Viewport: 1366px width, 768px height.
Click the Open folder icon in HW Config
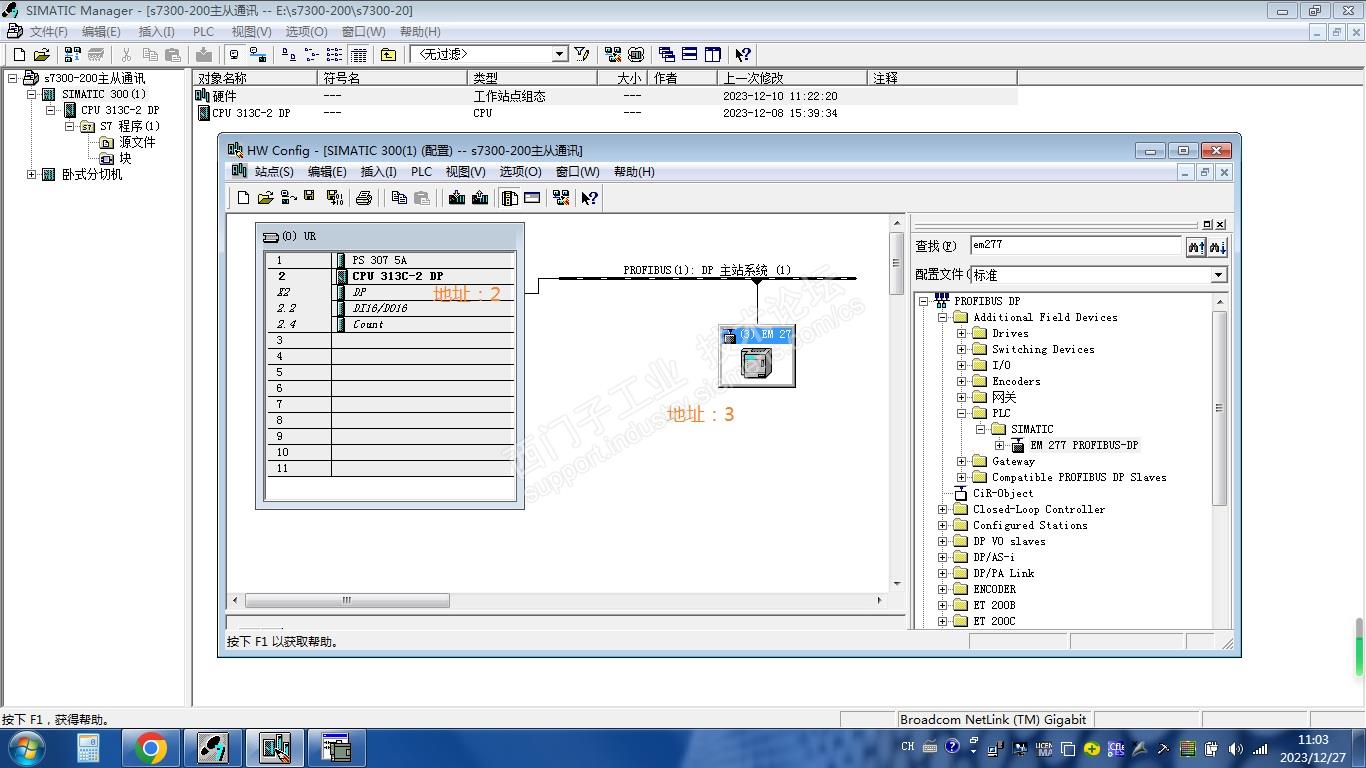[x=265, y=198]
